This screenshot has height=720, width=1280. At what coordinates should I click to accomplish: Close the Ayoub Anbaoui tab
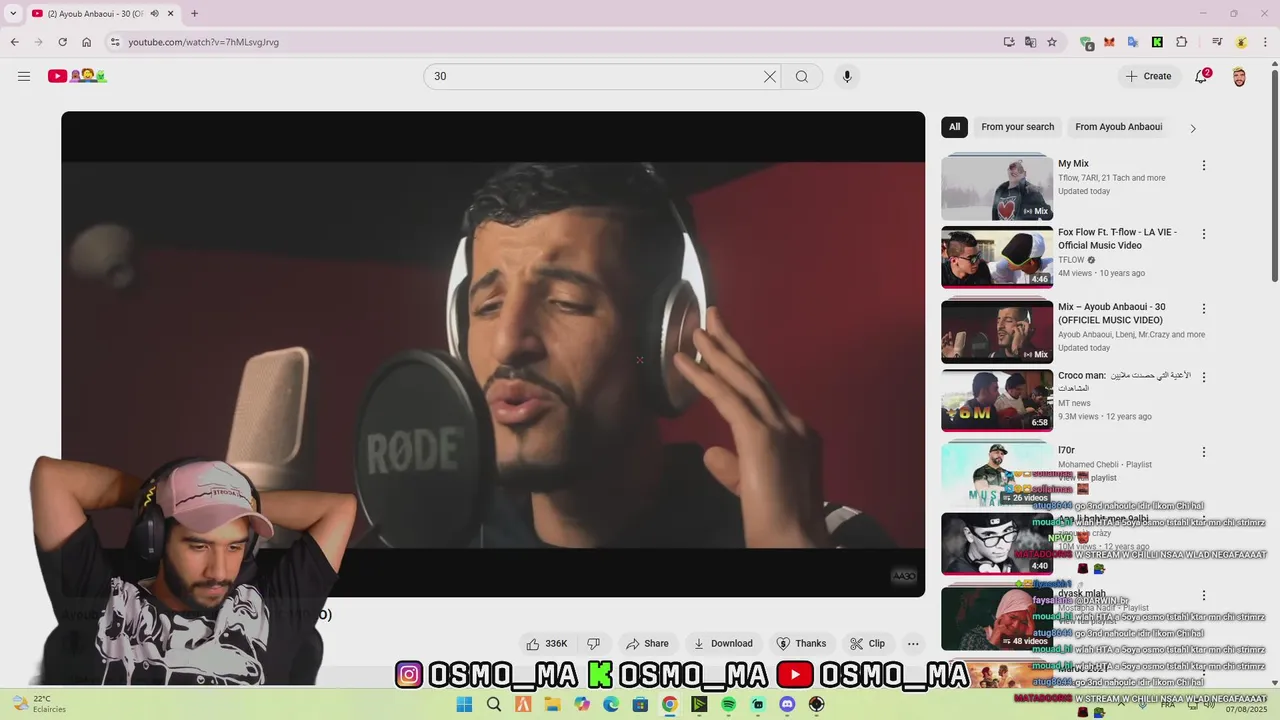(170, 13)
